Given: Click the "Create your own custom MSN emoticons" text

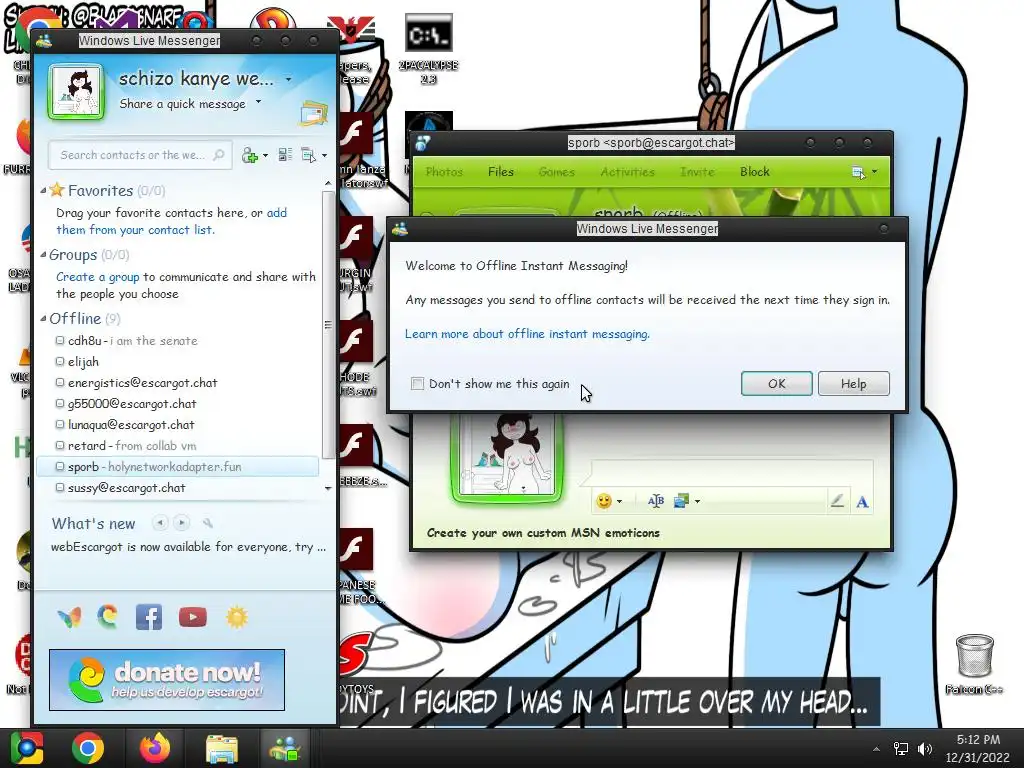Looking at the screenshot, I should pyautogui.click(x=543, y=533).
